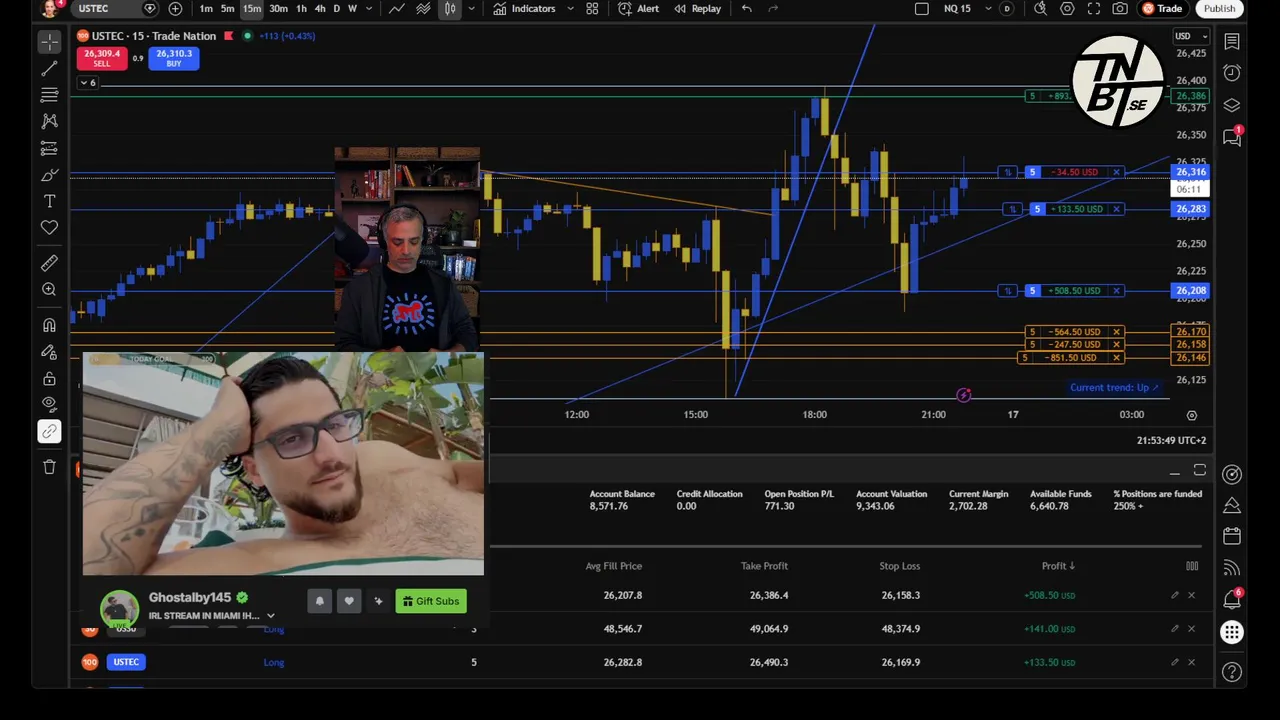Undo the last chart action
1280x720 pixels.
tap(746, 9)
